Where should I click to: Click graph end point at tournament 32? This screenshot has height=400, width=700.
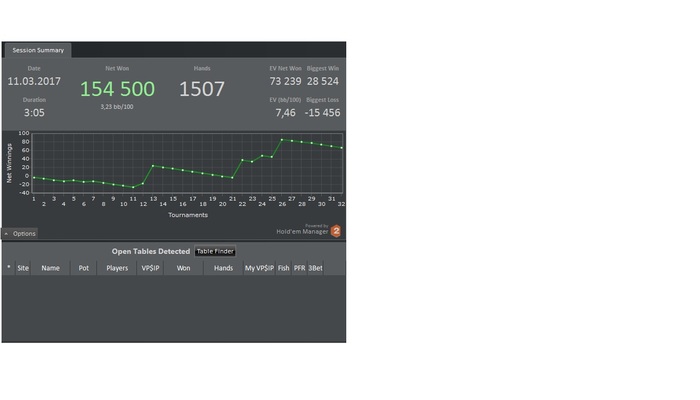coord(342,148)
